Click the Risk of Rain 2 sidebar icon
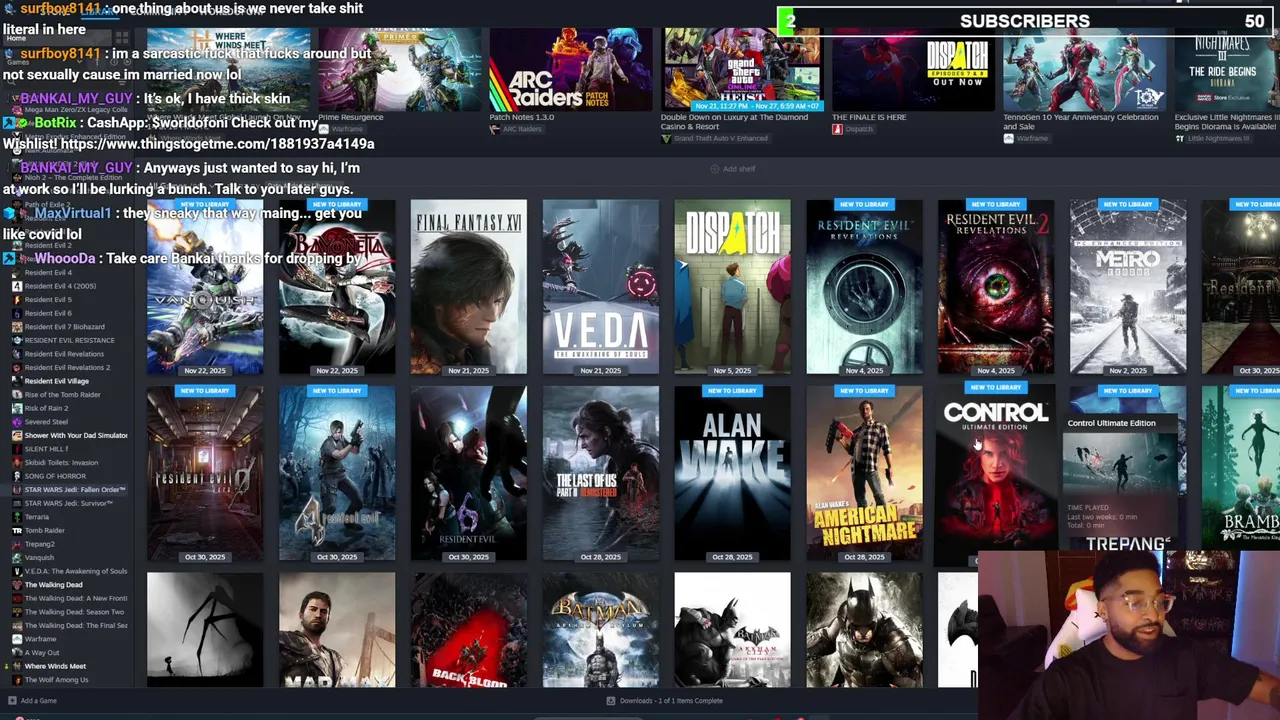Viewport: 1280px width, 720px height. coord(17,408)
